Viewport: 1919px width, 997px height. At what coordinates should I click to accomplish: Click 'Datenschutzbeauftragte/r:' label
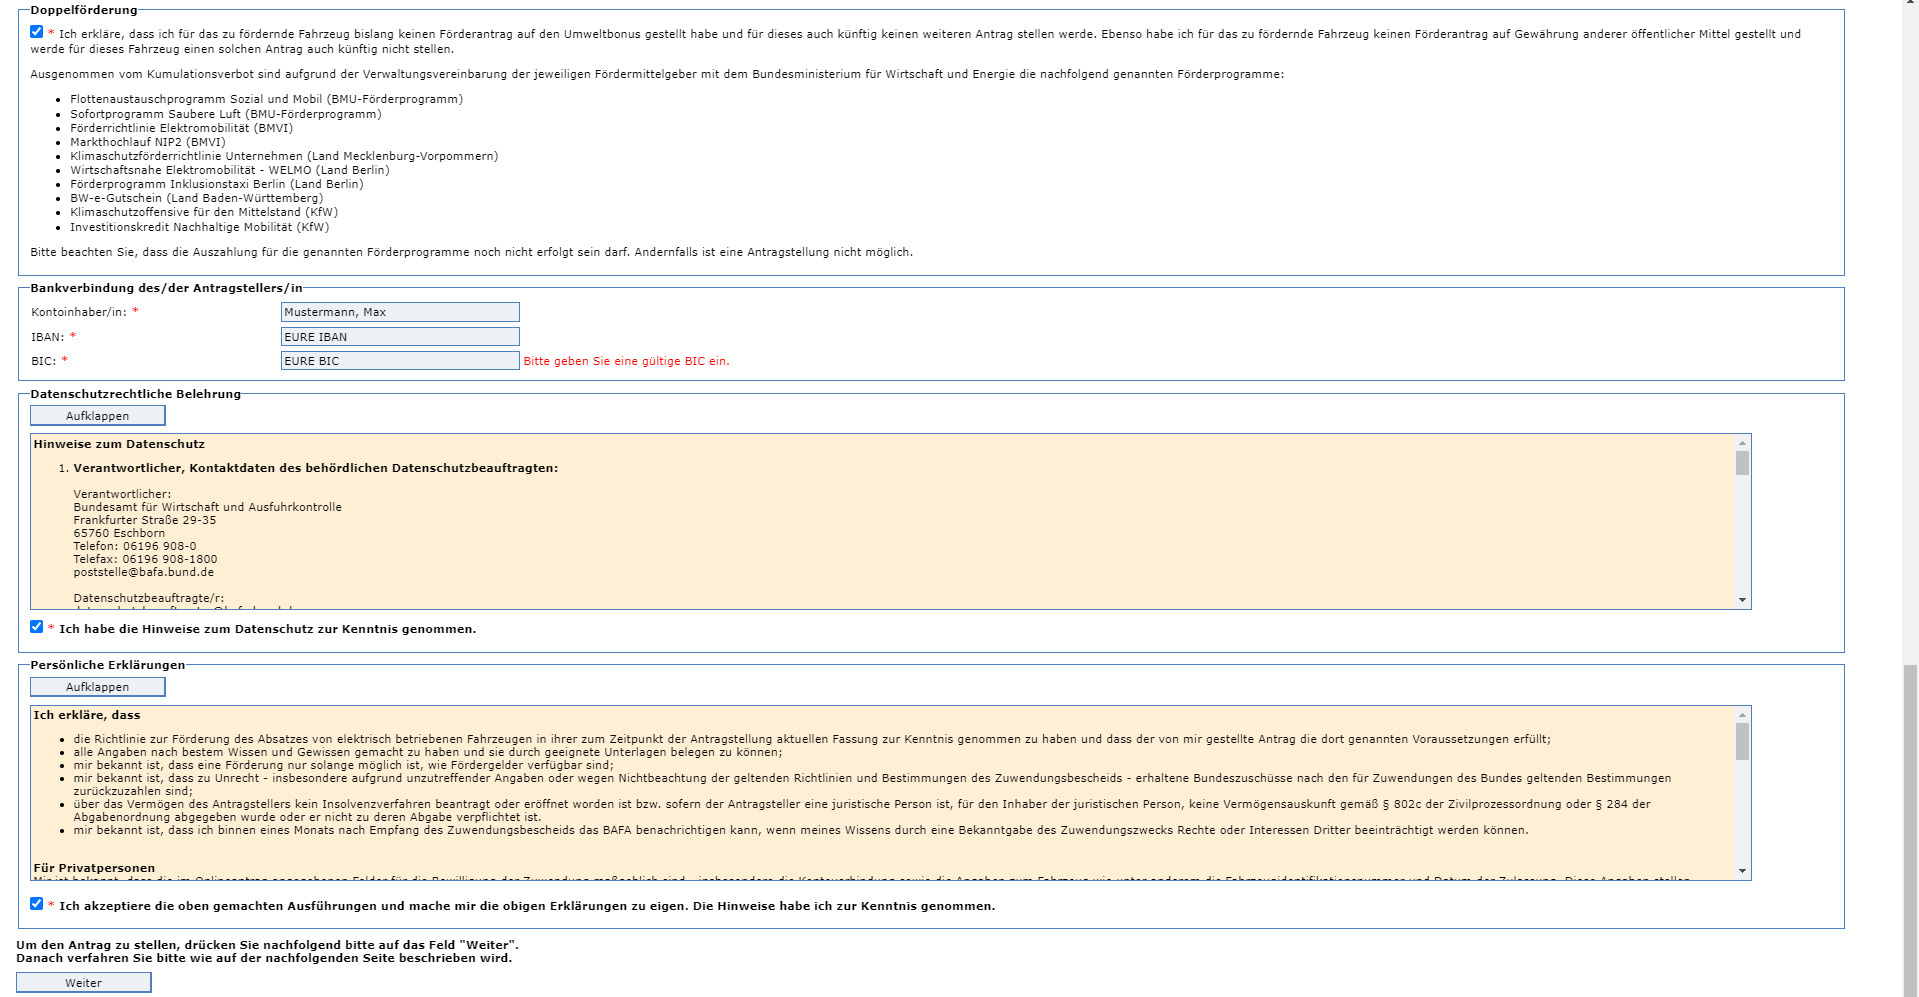149,598
